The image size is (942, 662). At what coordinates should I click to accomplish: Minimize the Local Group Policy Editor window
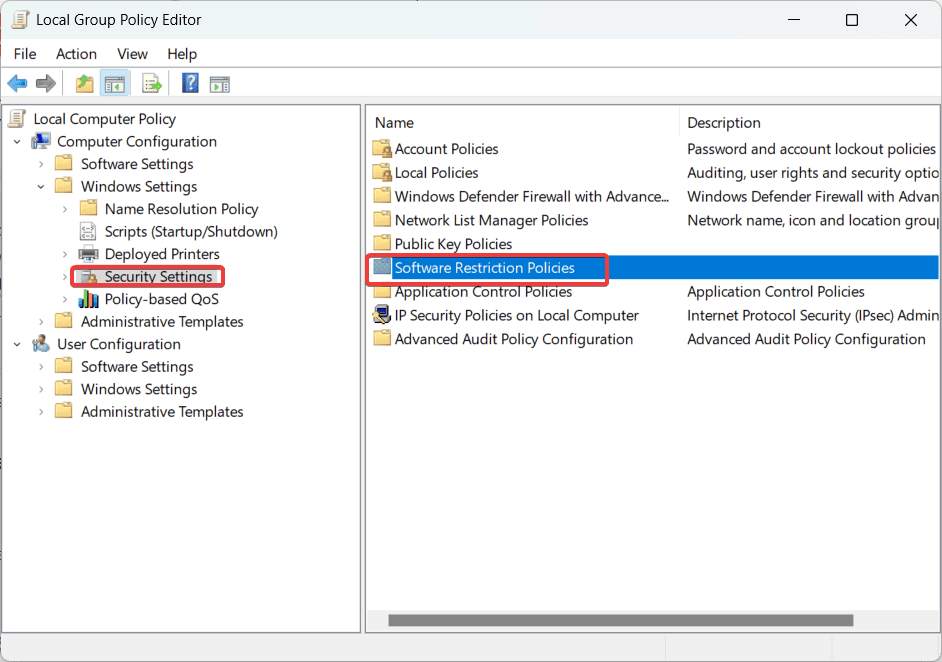click(794, 20)
